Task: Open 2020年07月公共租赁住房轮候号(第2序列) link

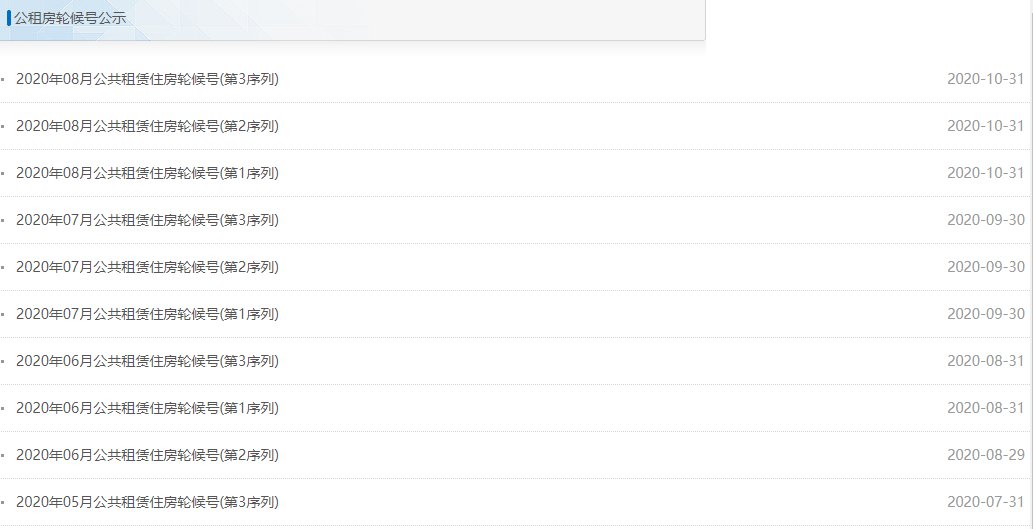Action: (x=147, y=267)
